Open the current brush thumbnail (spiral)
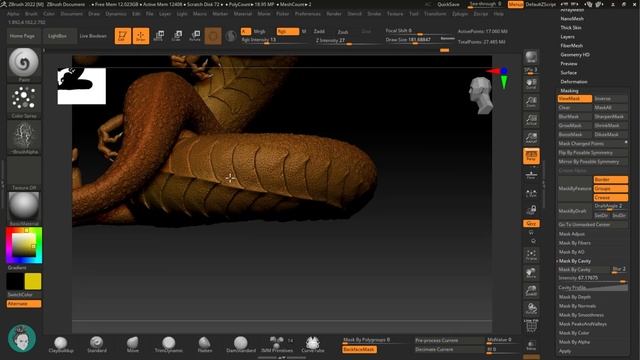This screenshot has width=640, height=360. tap(24, 63)
